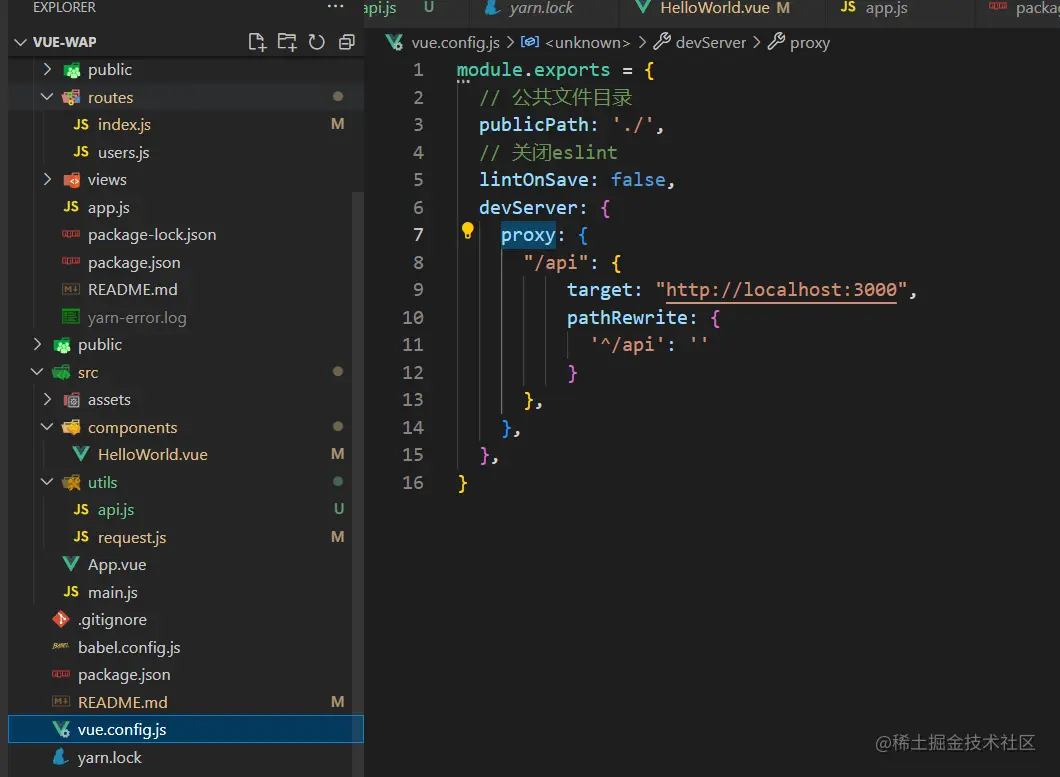Collapse all folders in Explorer
The height and width of the screenshot is (777, 1060).
click(x=346, y=42)
